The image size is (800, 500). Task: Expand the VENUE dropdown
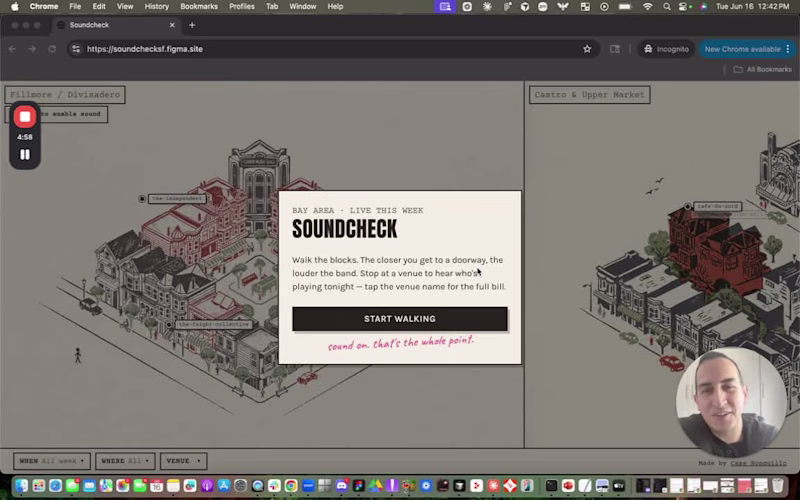(184, 461)
